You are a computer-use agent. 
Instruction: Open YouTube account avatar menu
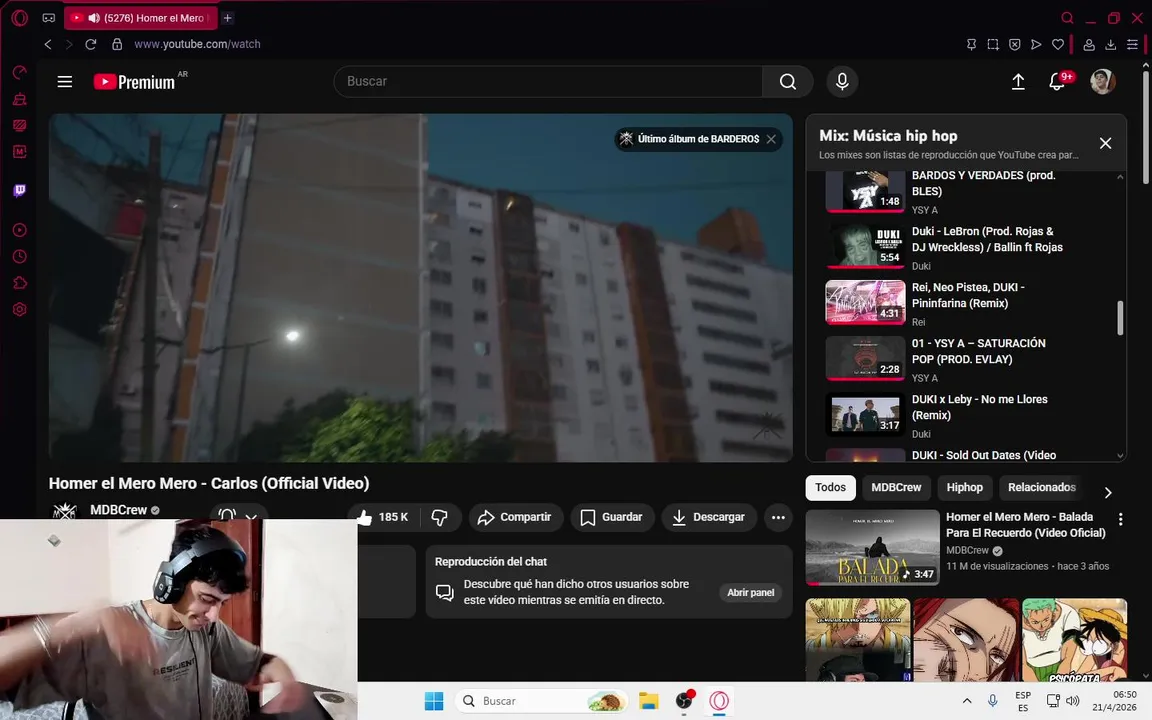tap(1103, 82)
